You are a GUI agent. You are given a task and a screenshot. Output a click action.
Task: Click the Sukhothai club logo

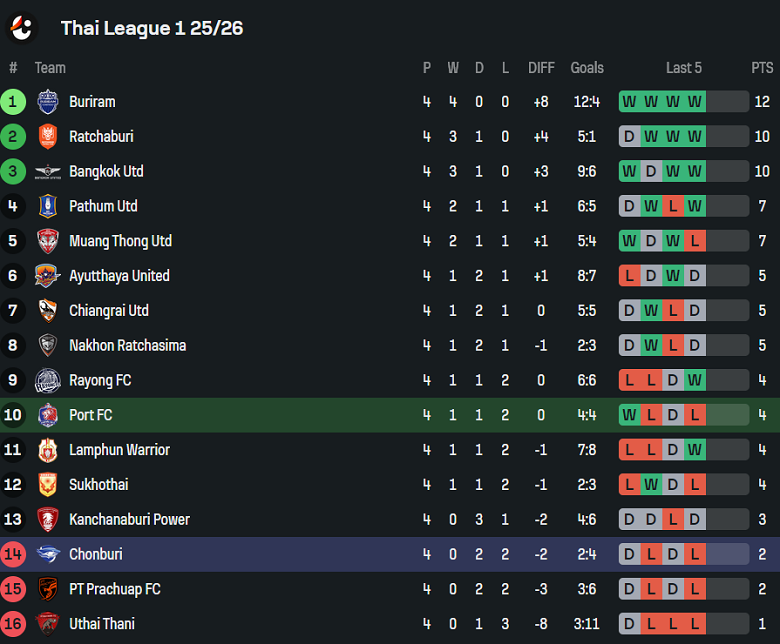click(48, 485)
